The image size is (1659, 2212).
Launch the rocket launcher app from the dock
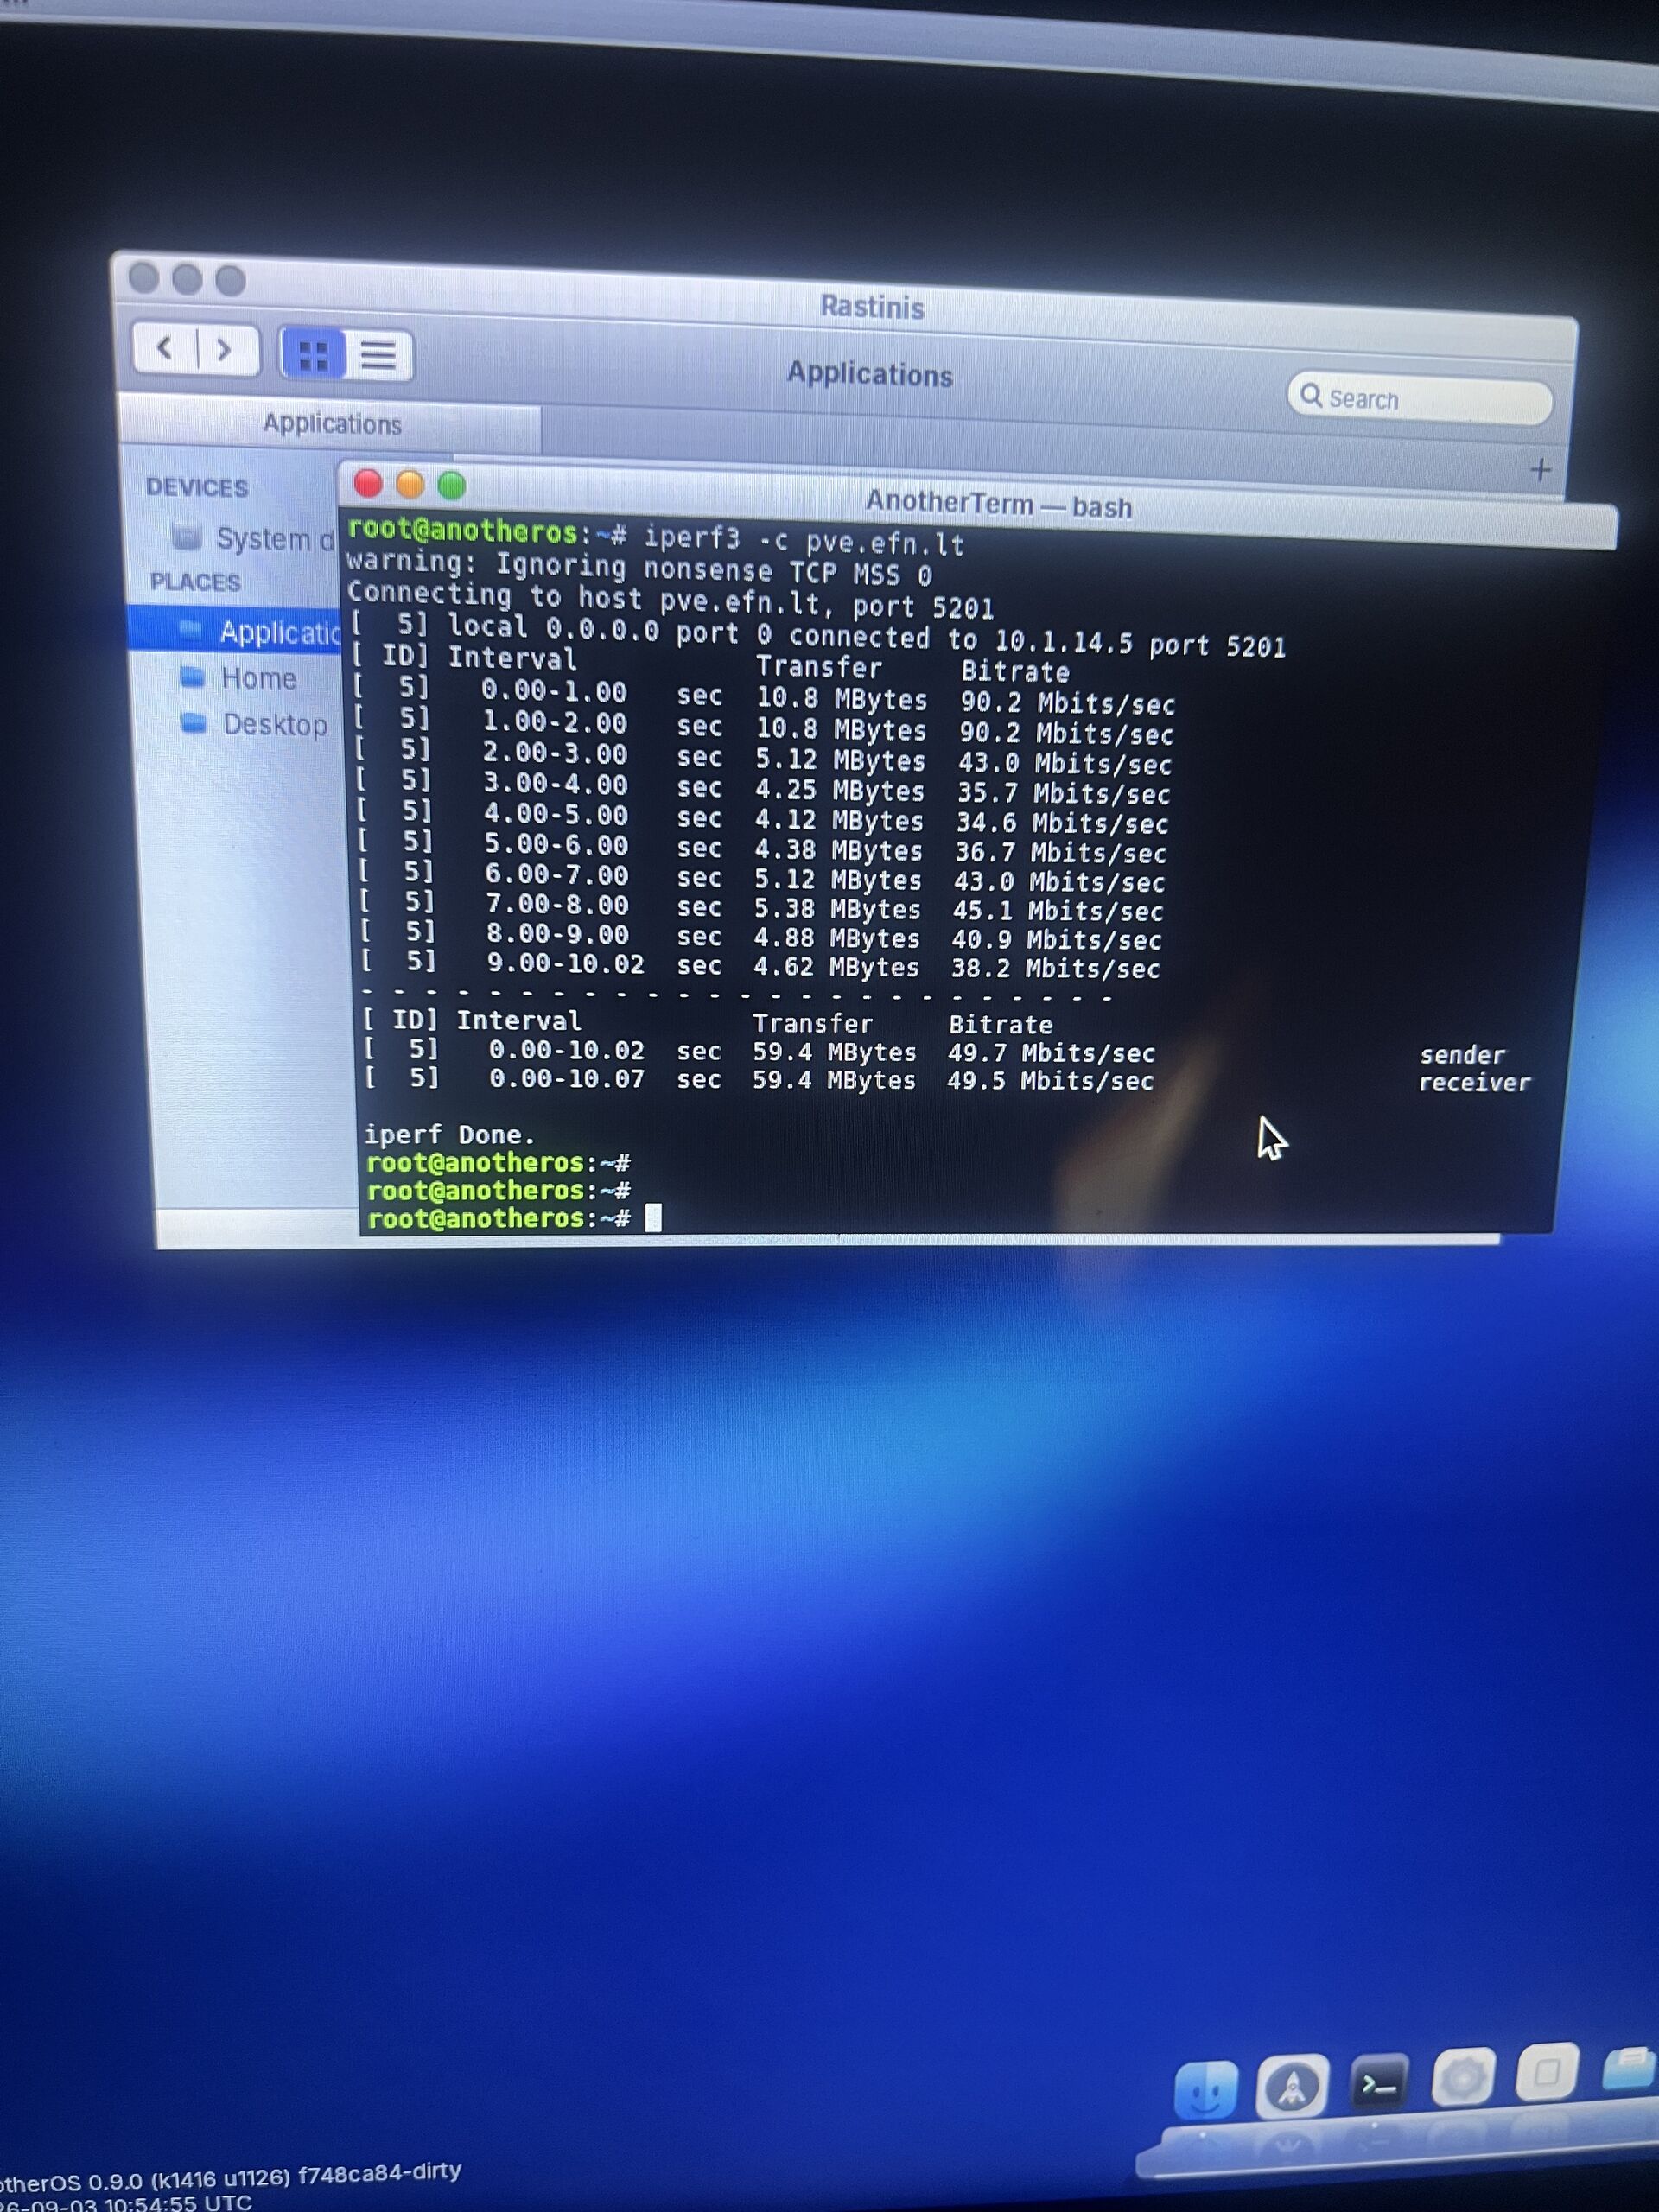tap(1292, 2086)
